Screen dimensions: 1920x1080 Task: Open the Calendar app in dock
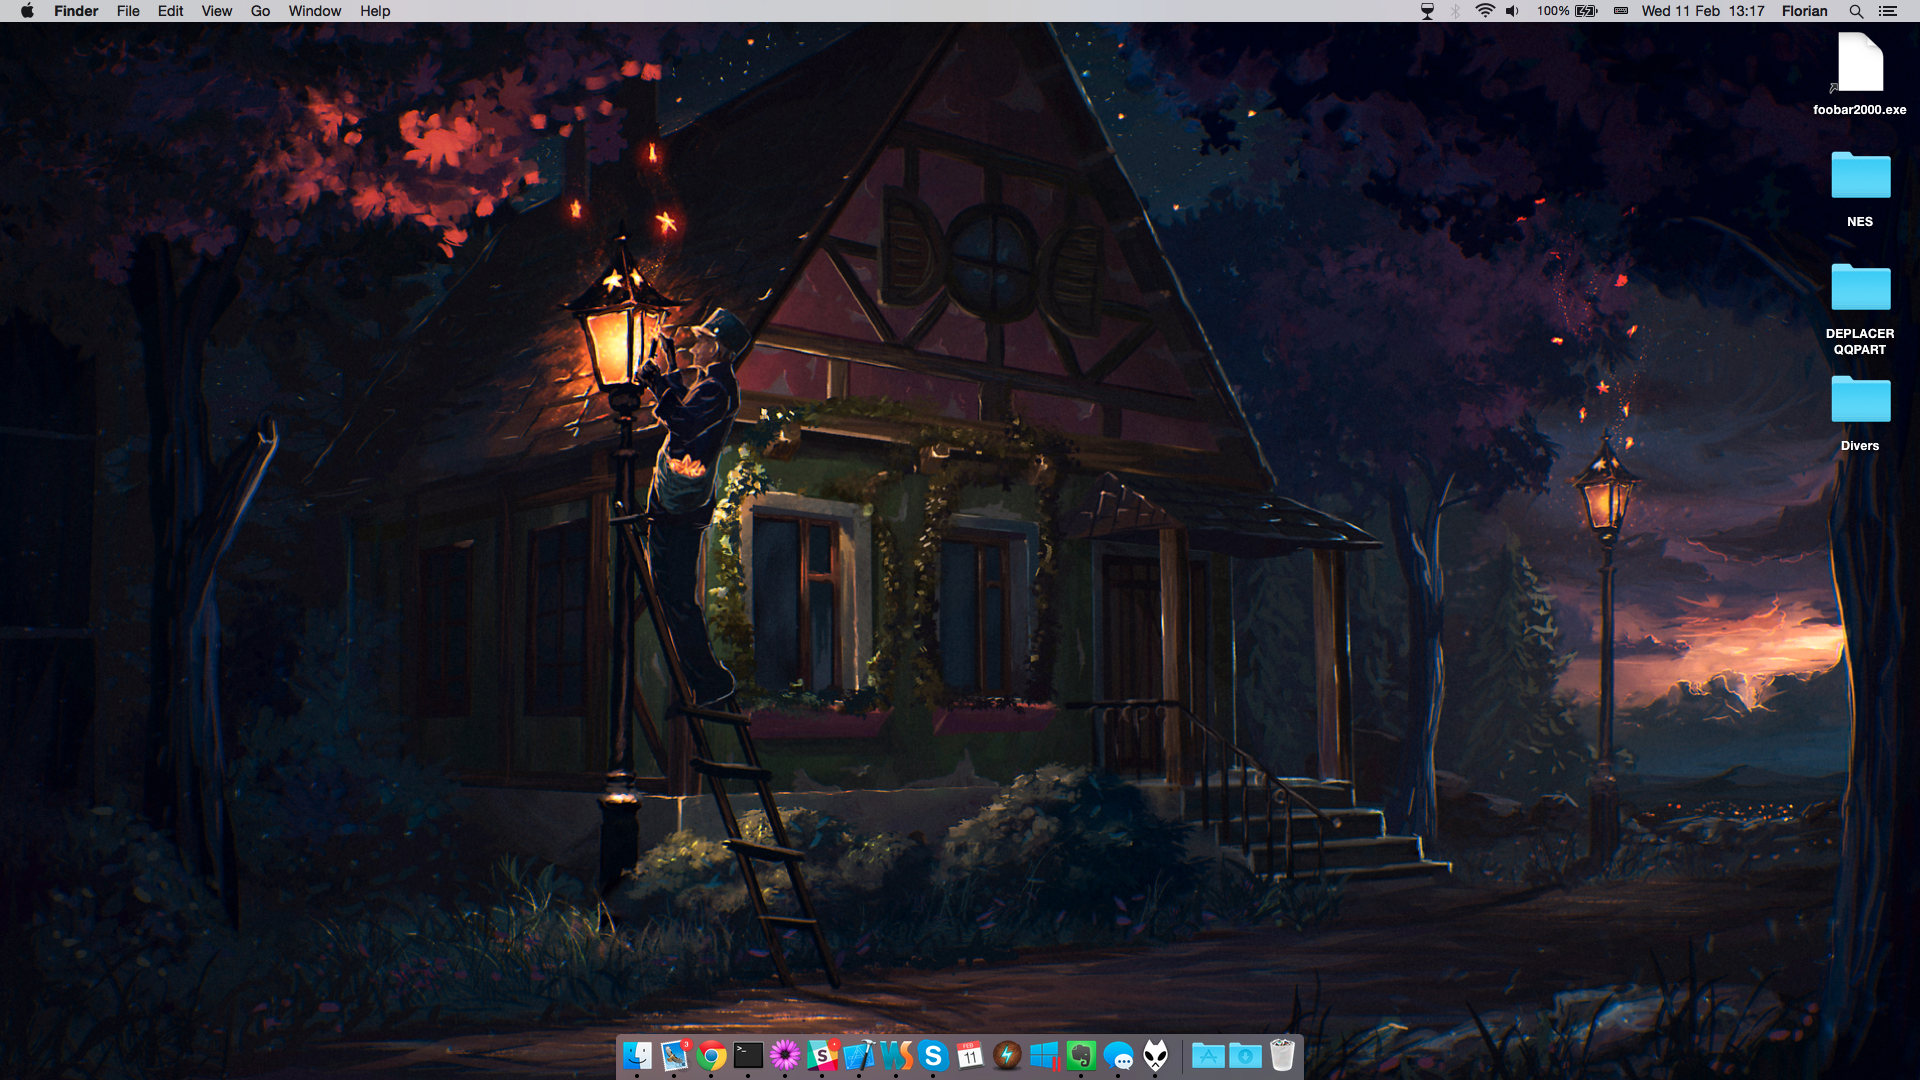(x=970, y=1055)
